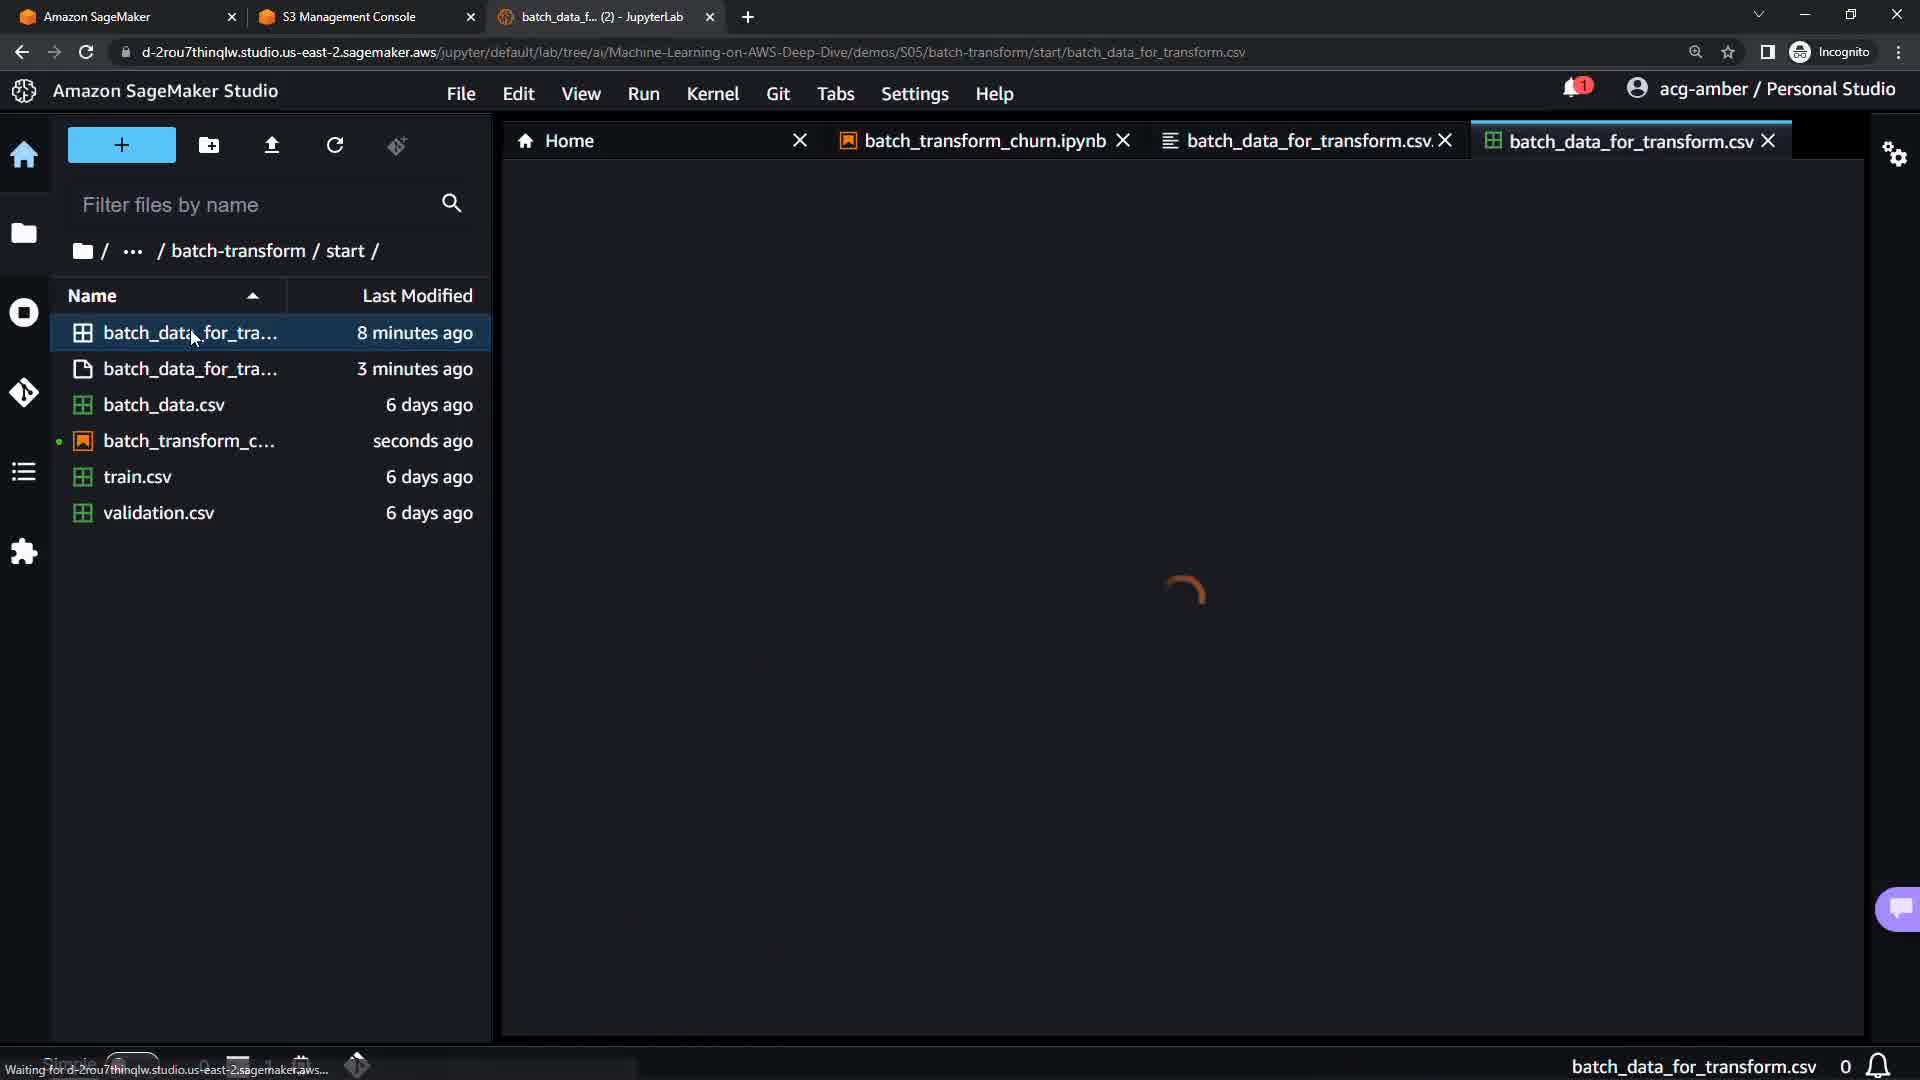Screen dimensions: 1920x1080
Task: Select validation.csv in the file list
Action: 158,513
